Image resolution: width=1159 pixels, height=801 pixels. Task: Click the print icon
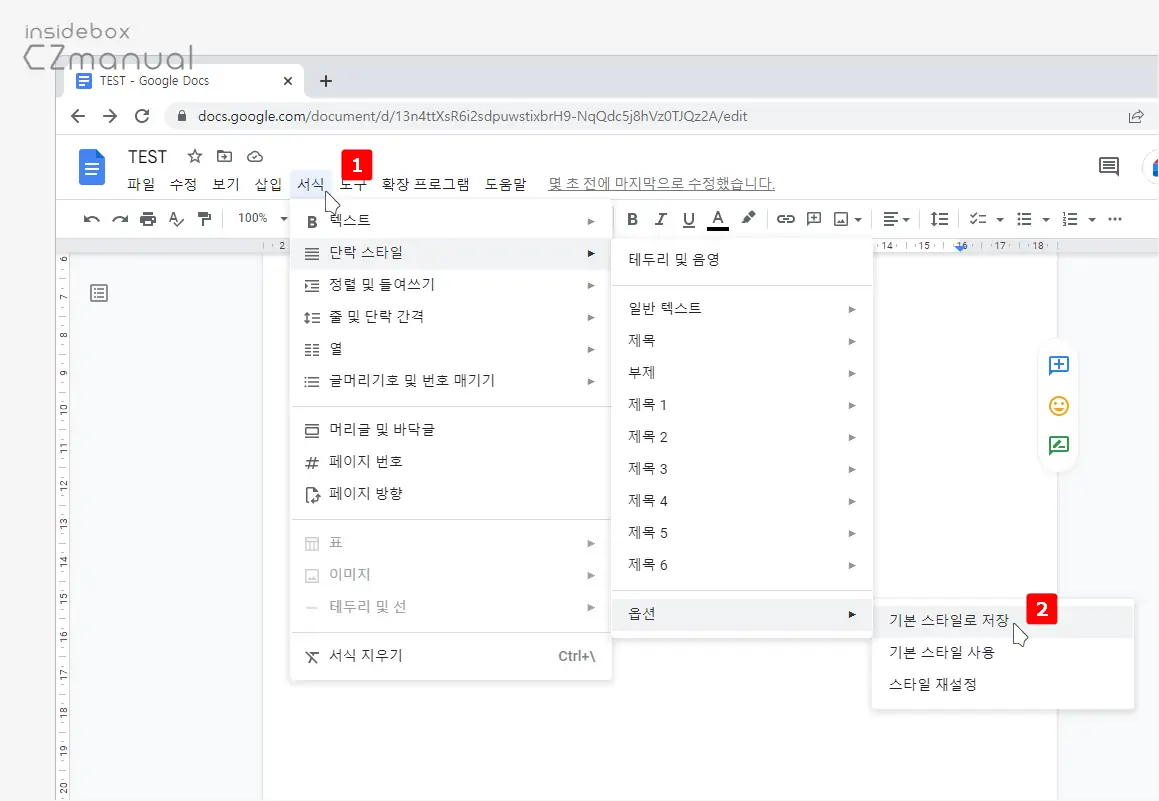[x=147, y=218]
